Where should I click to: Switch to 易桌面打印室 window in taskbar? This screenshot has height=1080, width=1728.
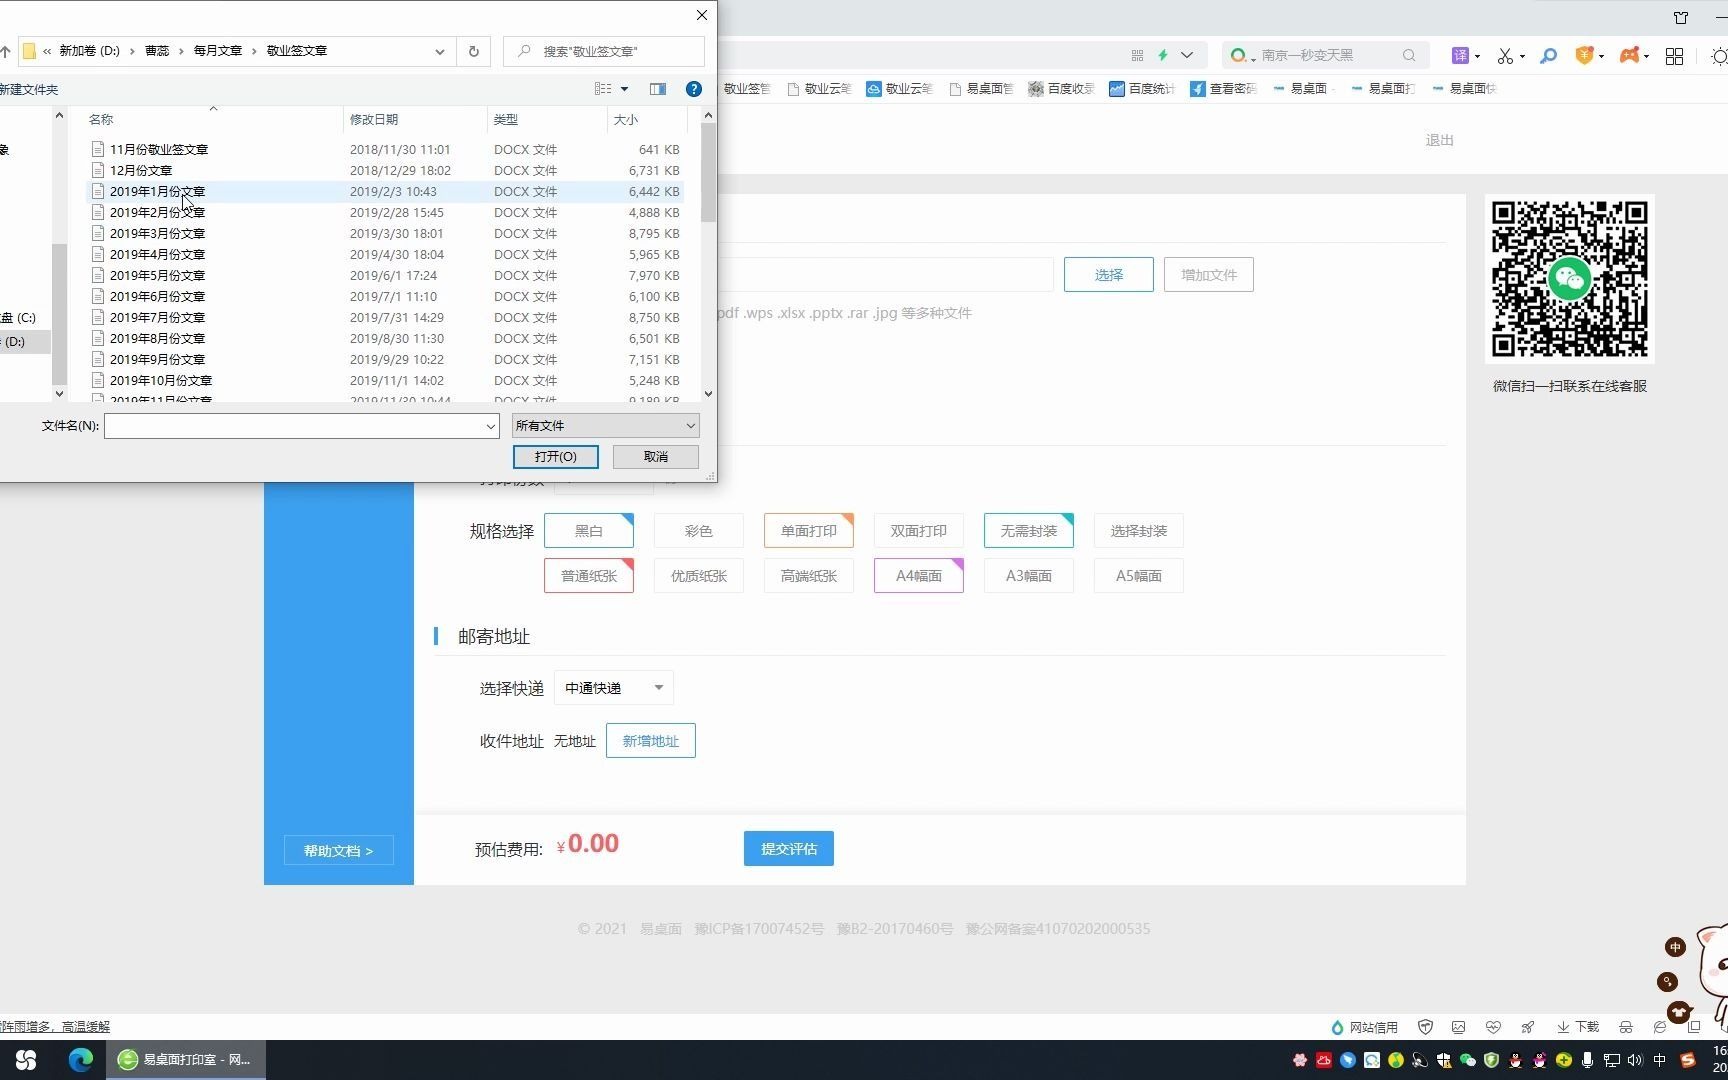point(185,1059)
